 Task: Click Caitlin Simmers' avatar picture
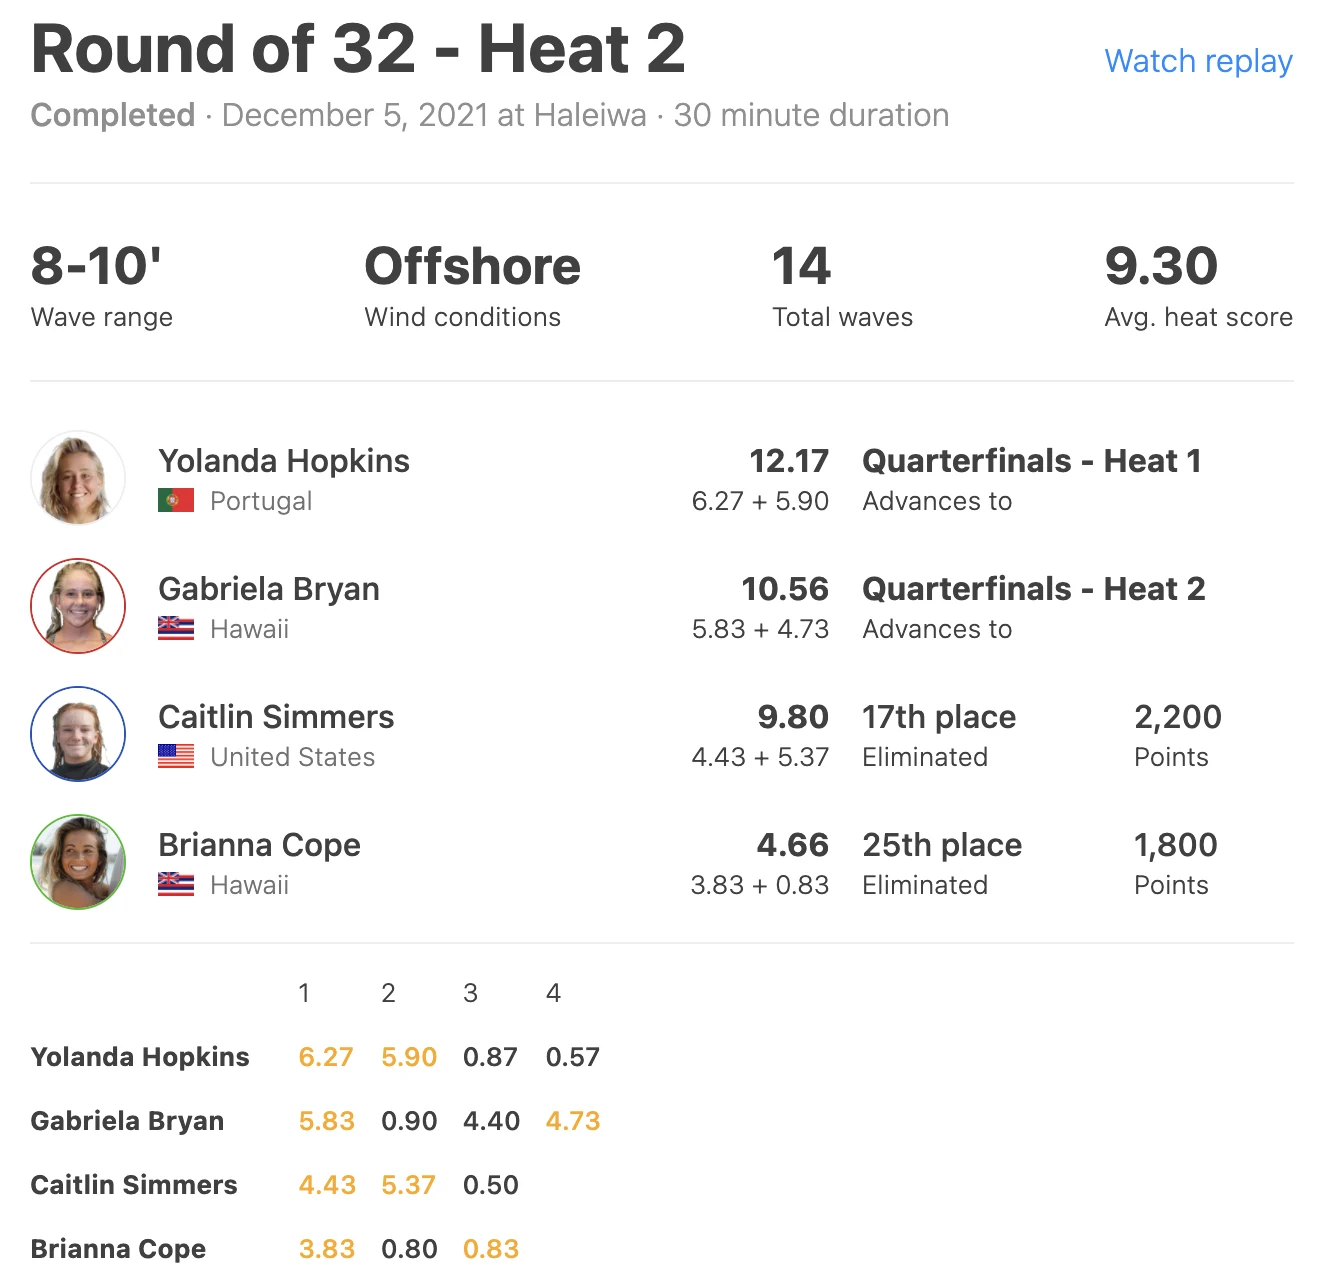click(x=78, y=734)
